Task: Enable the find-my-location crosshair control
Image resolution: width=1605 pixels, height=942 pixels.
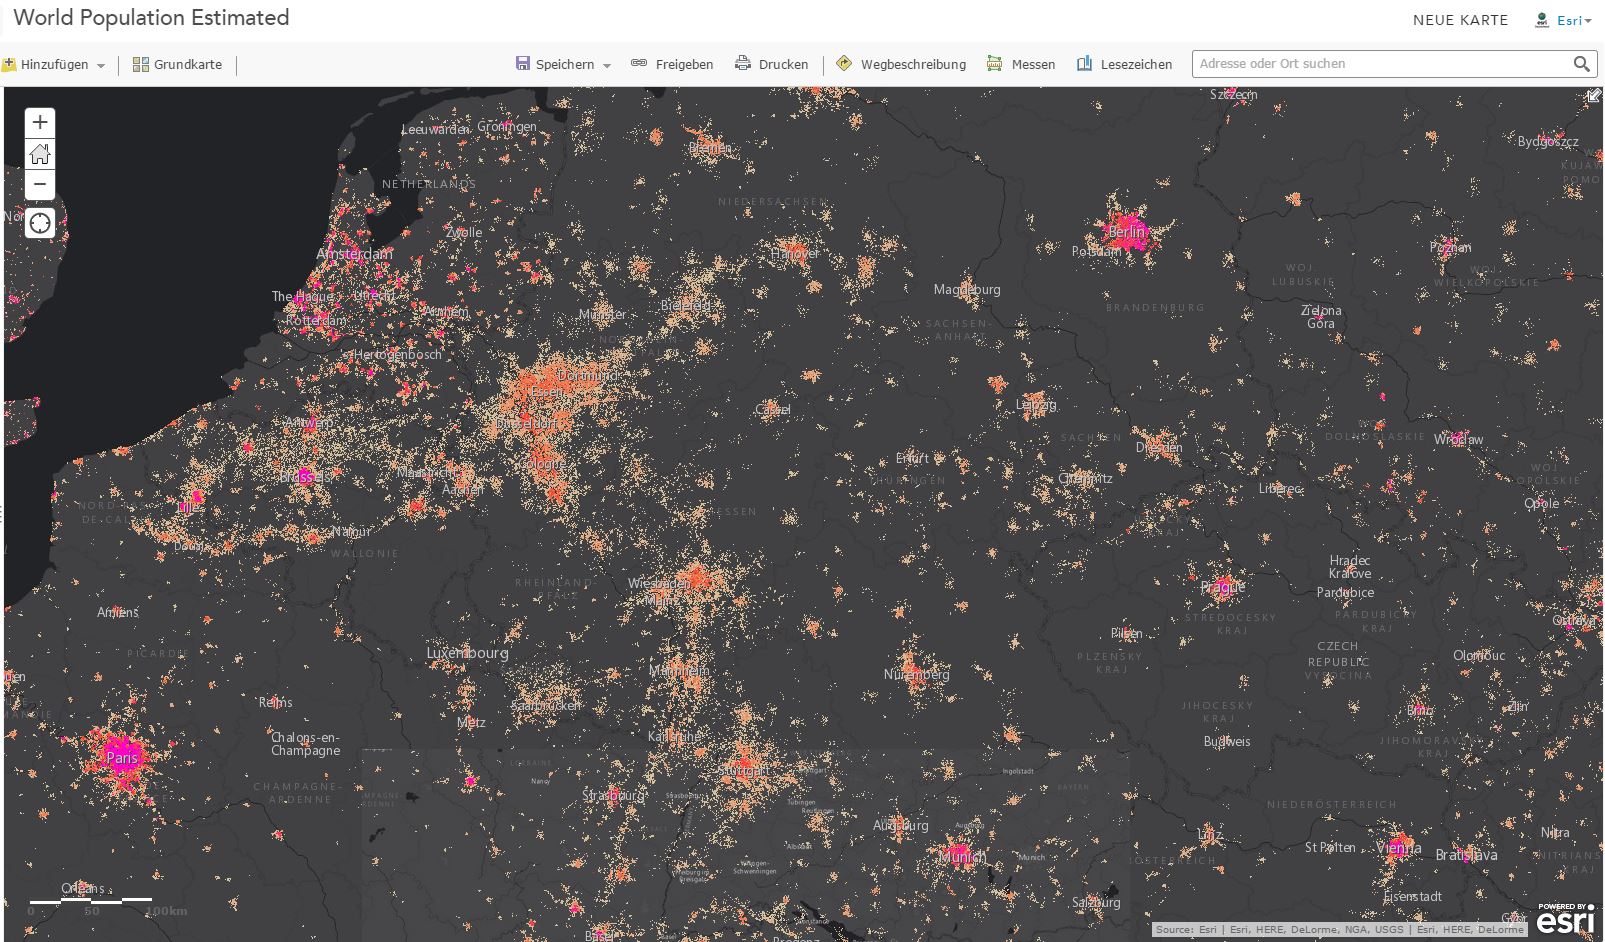Action: pyautogui.click(x=40, y=223)
